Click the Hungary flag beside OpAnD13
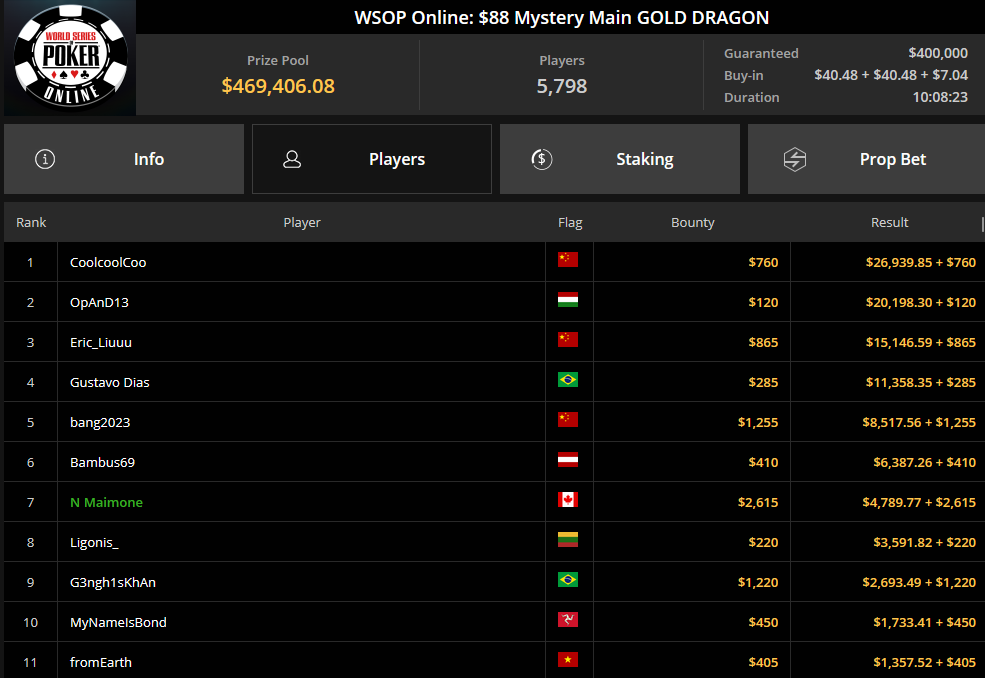This screenshot has height=678, width=985. pyautogui.click(x=568, y=300)
